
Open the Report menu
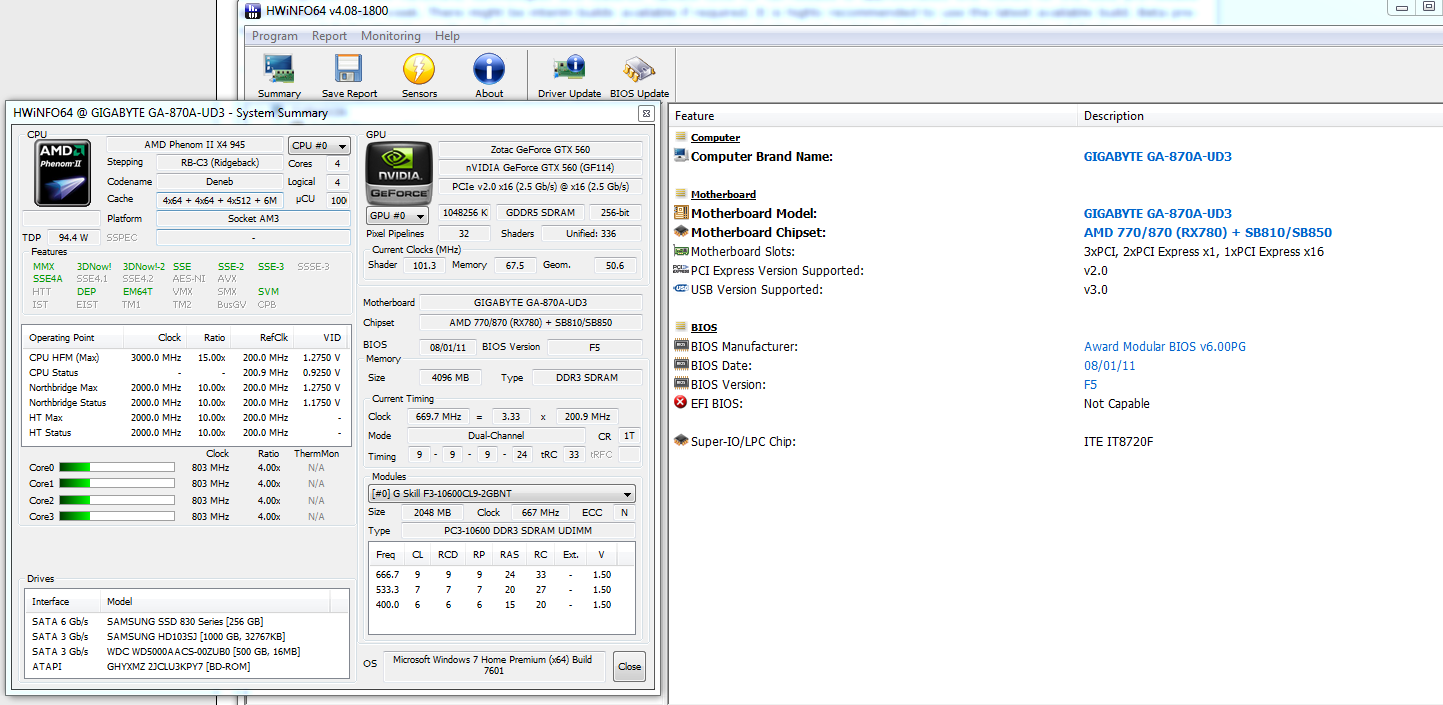pos(329,36)
